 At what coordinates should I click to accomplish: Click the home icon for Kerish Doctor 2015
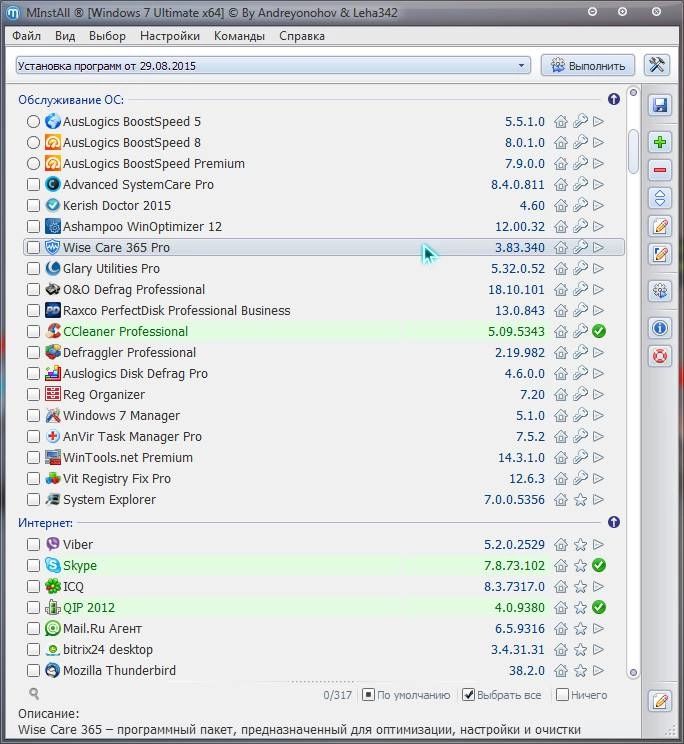pyautogui.click(x=561, y=205)
